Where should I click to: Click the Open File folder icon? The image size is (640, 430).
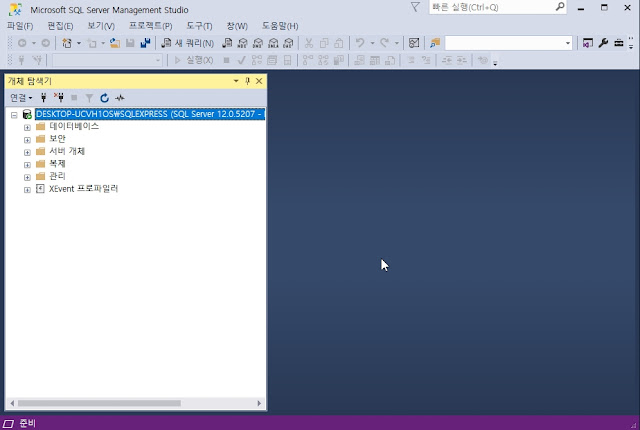[x=115, y=43]
